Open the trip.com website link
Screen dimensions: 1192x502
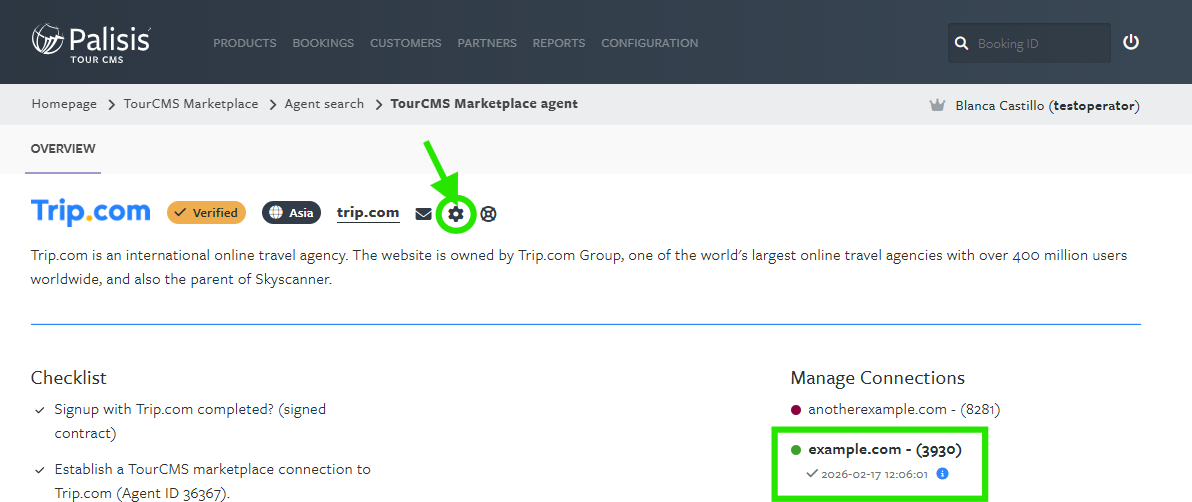(368, 213)
